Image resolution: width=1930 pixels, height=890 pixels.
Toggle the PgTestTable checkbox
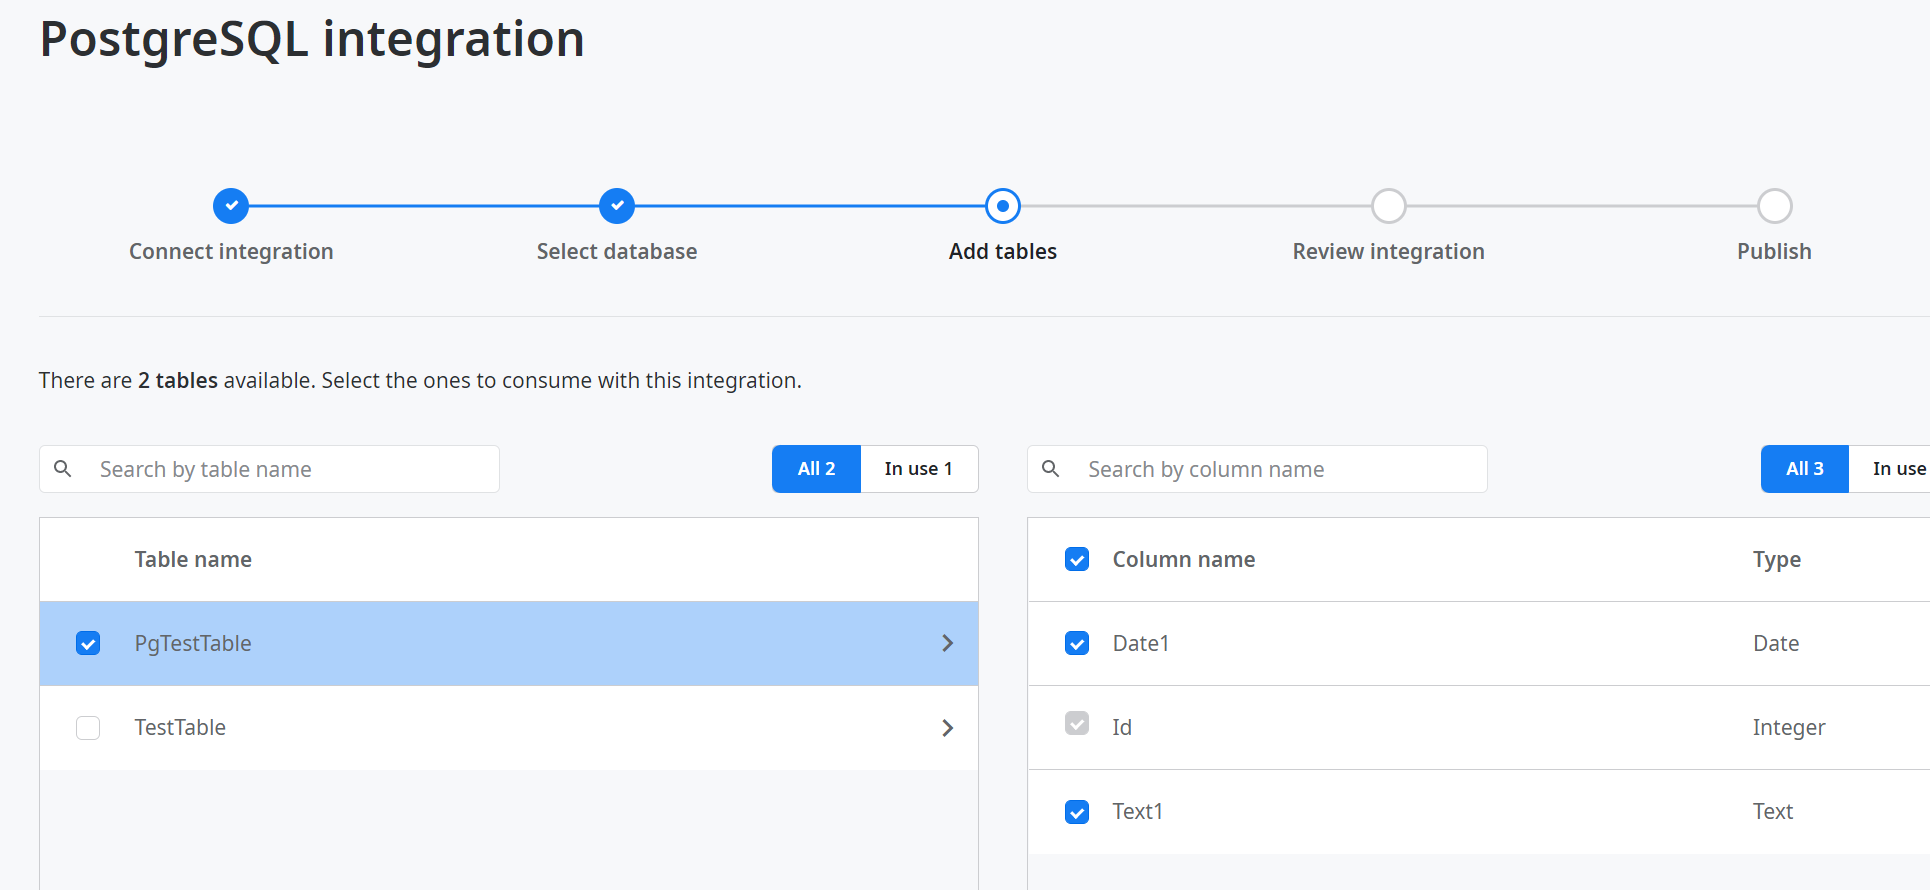pos(88,643)
